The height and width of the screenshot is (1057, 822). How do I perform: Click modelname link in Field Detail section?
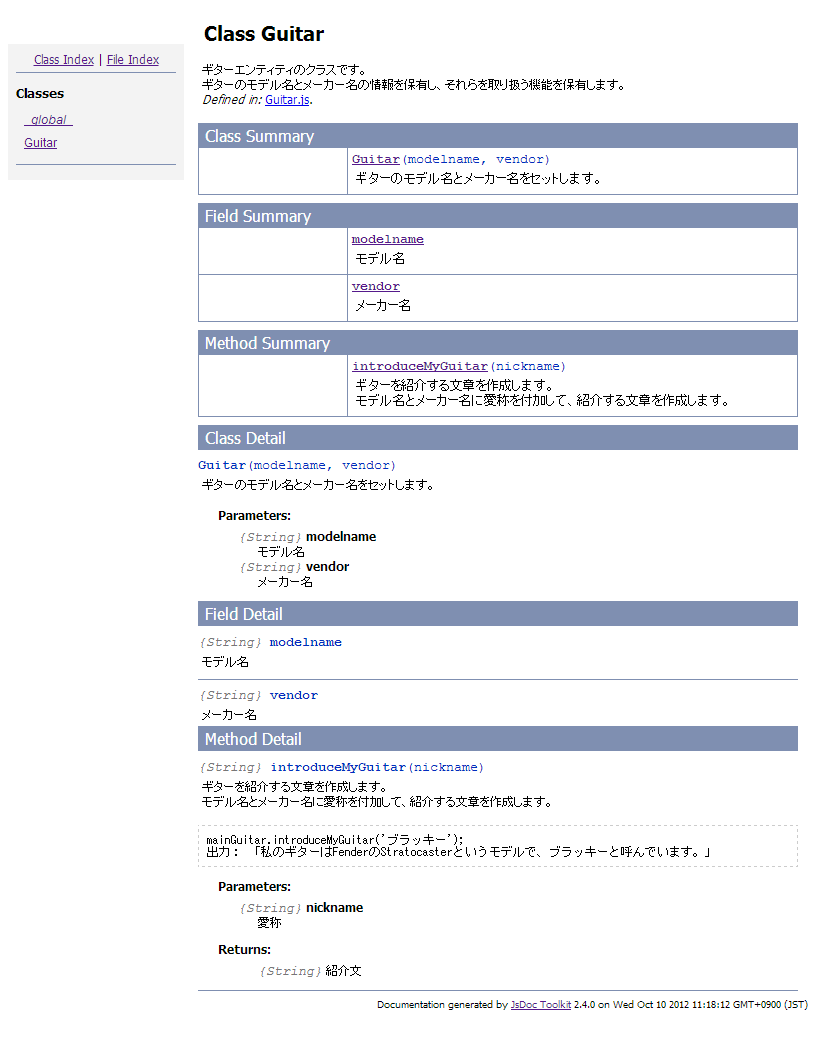point(305,642)
